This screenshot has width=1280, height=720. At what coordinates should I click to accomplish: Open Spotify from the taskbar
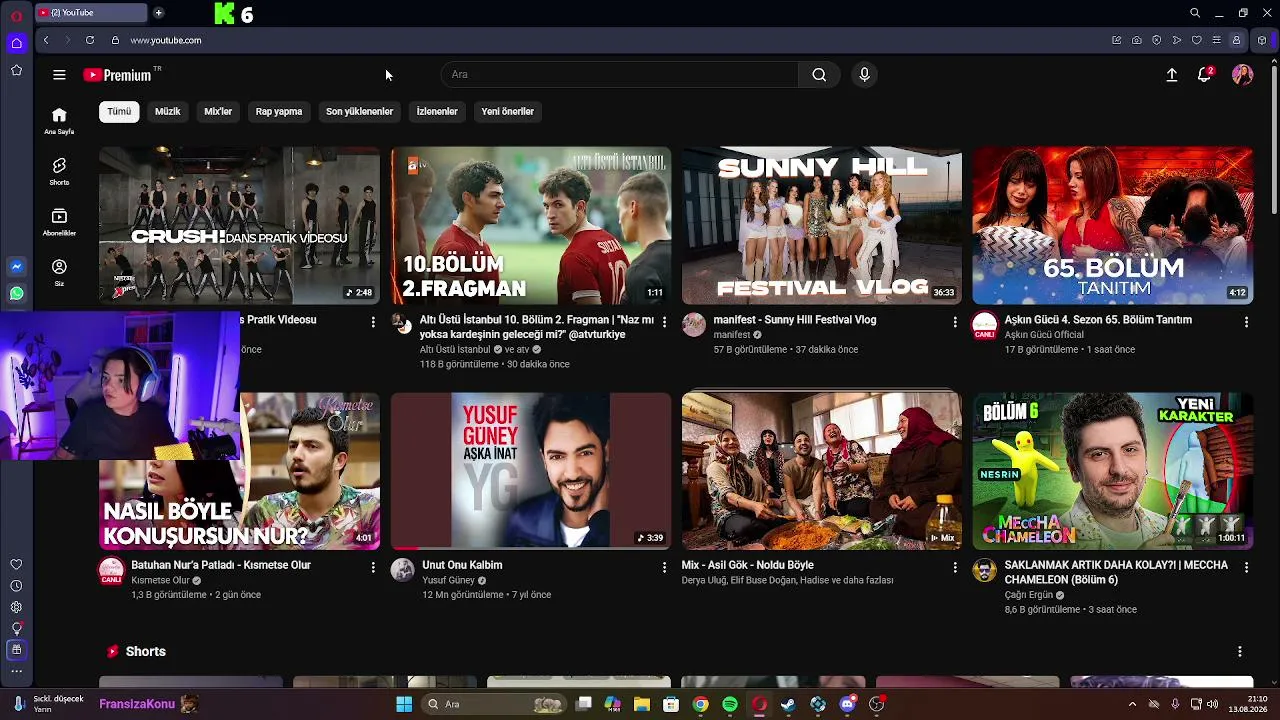point(730,705)
